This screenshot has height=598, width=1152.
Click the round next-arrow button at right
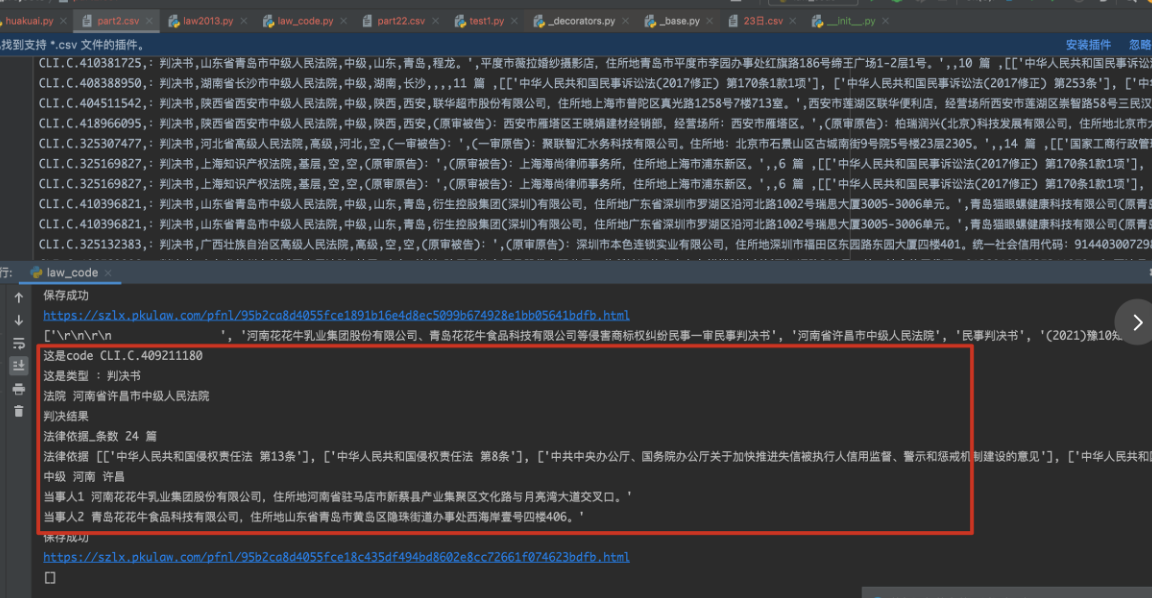(x=1137, y=321)
